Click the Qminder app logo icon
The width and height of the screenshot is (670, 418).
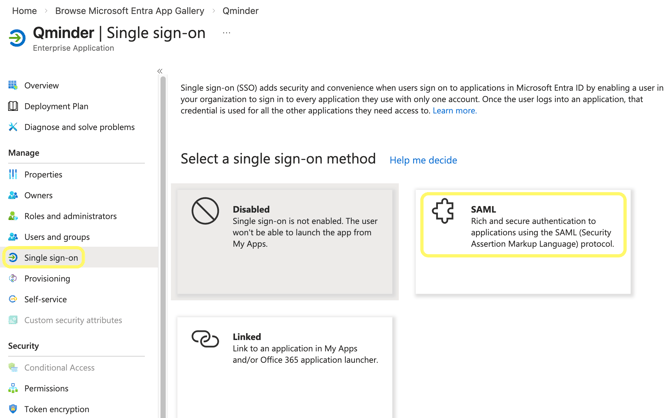[x=17, y=38]
